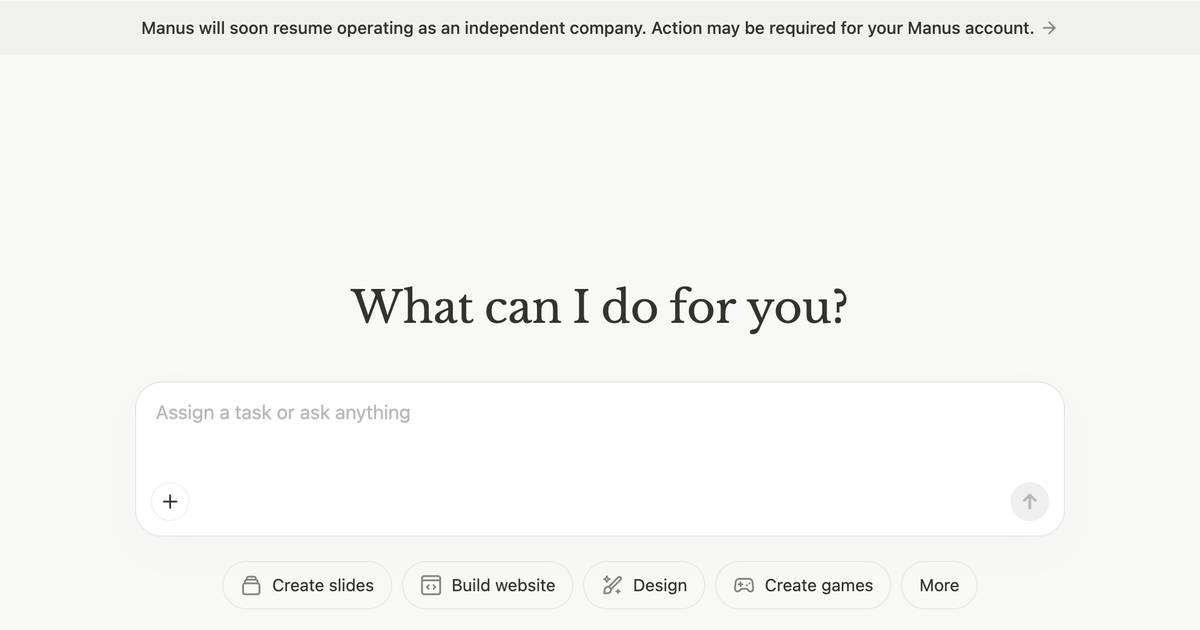Click the gamepad icon on Create games
This screenshot has width=1200, height=630.
pos(744,585)
